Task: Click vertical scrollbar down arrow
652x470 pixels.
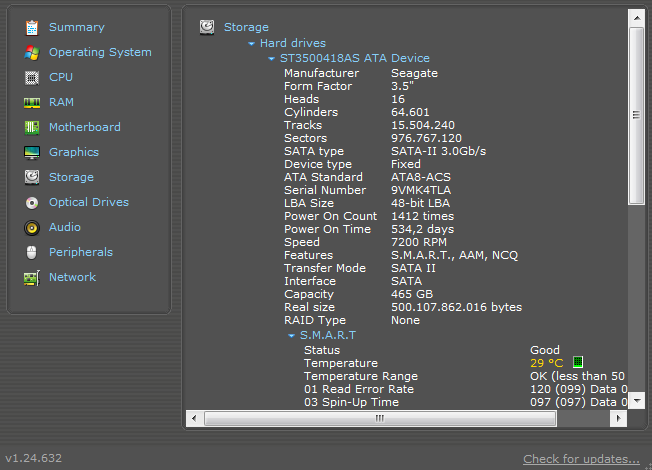Action: [x=637, y=401]
